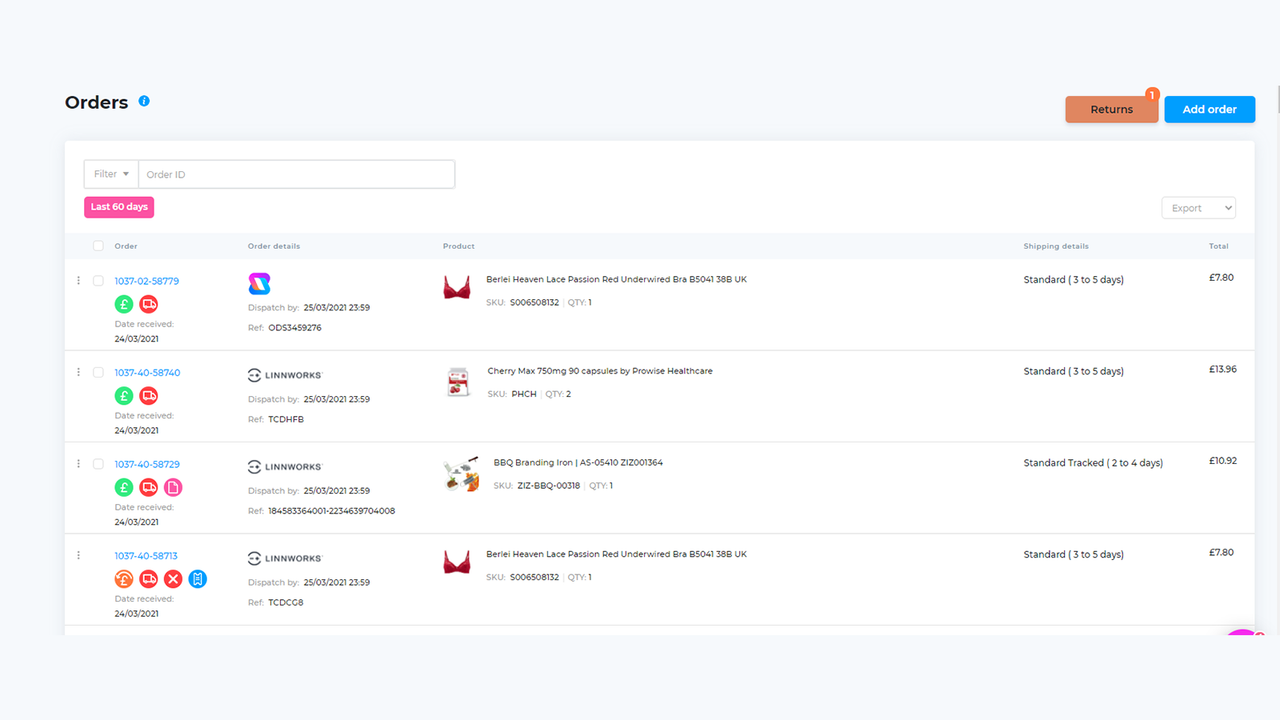Screen dimensions: 1280x720
Task: Open order 1037-40-58740 via its link
Action: click(x=146, y=372)
